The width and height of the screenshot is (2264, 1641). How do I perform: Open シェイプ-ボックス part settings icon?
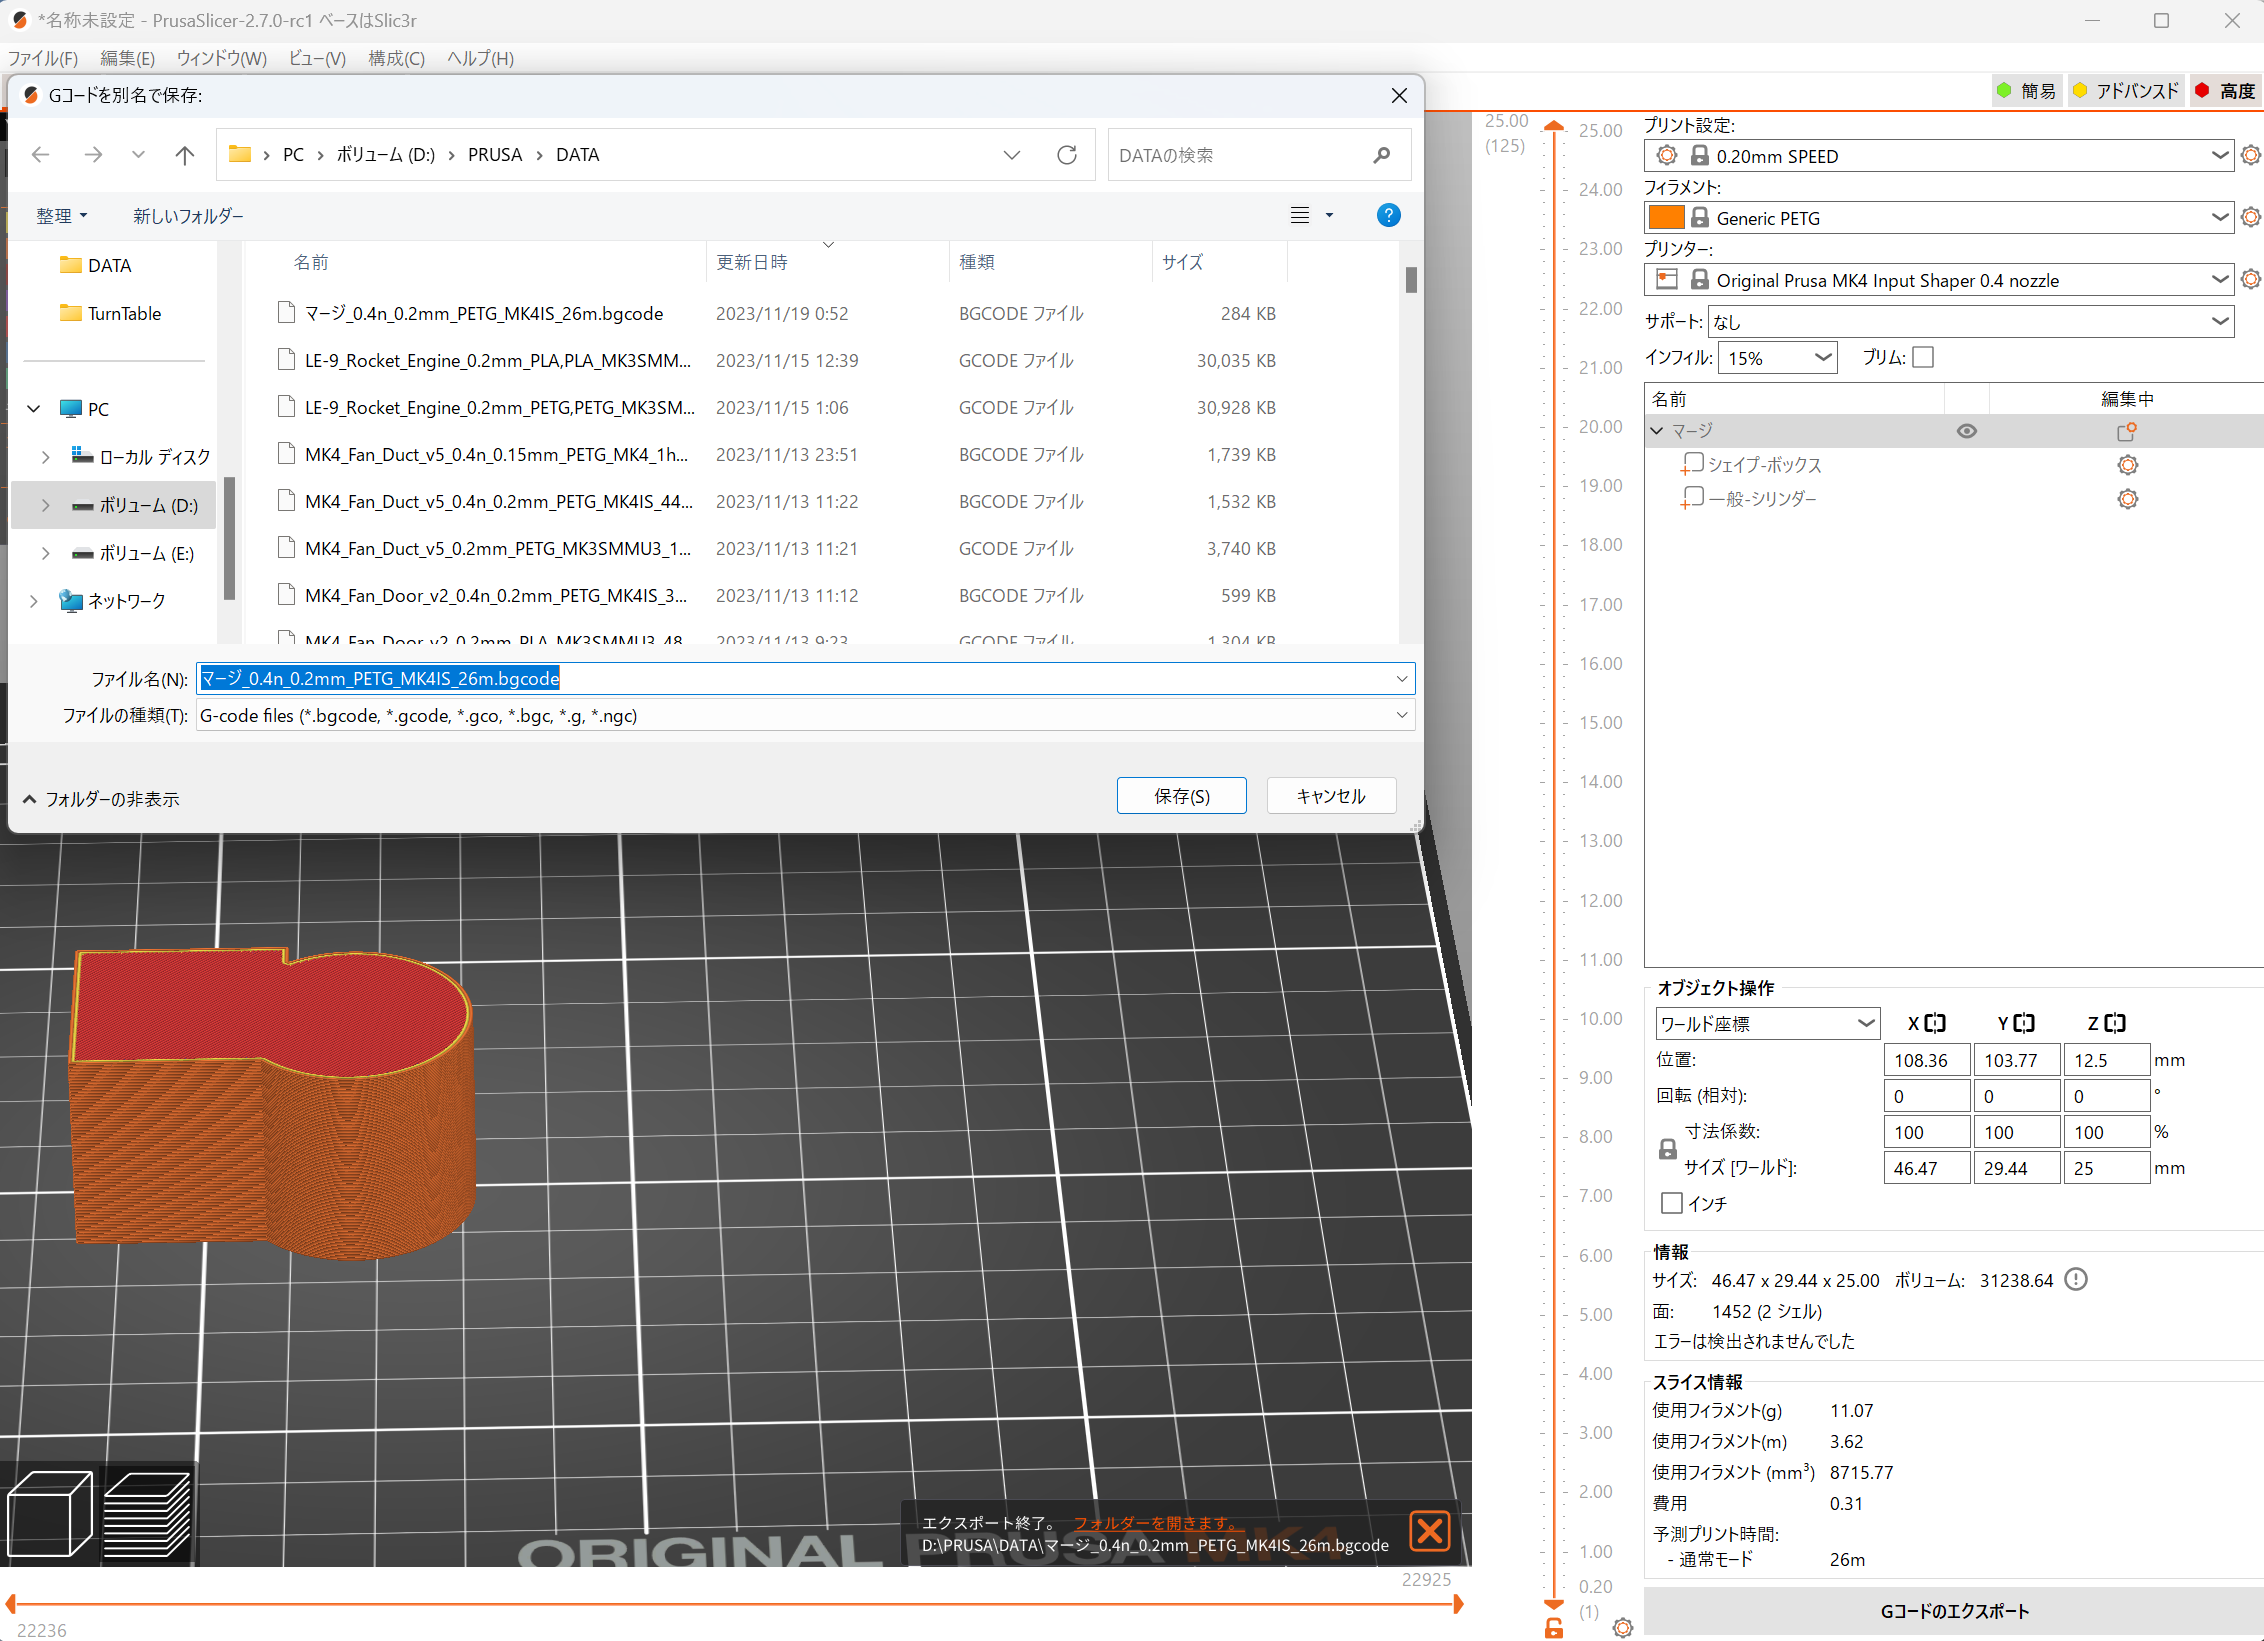[x=2127, y=465]
